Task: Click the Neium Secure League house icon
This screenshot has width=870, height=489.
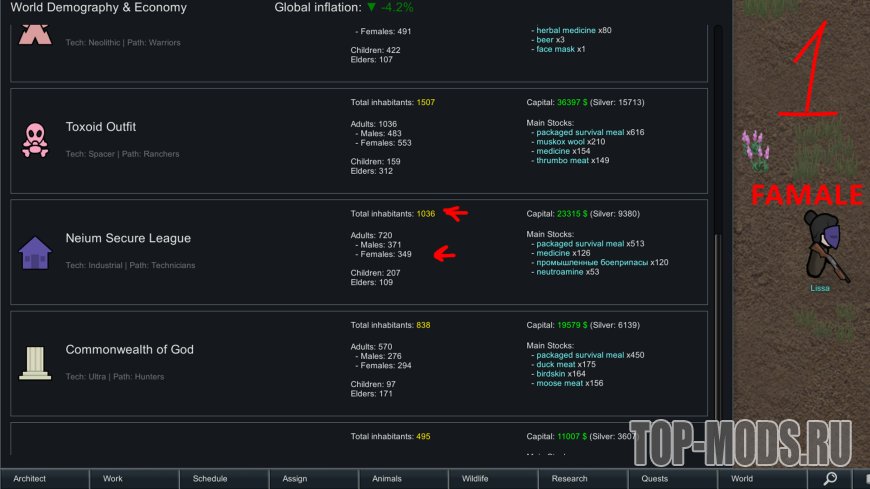Action: (x=35, y=252)
